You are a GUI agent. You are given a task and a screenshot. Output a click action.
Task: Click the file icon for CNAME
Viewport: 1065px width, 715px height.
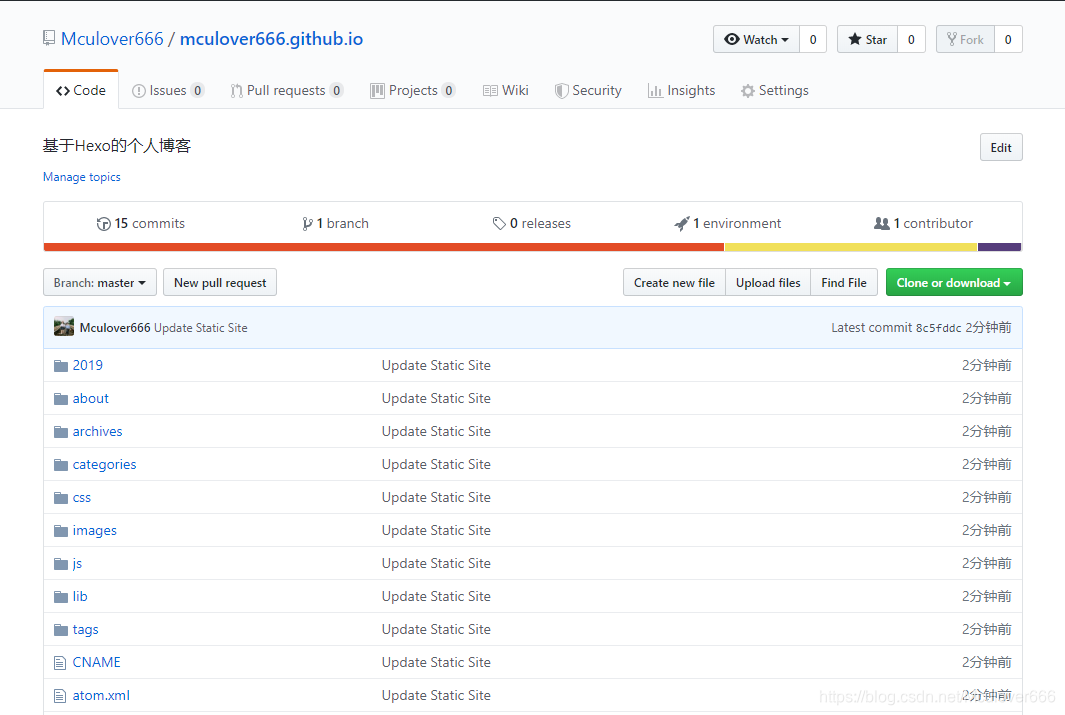point(60,663)
